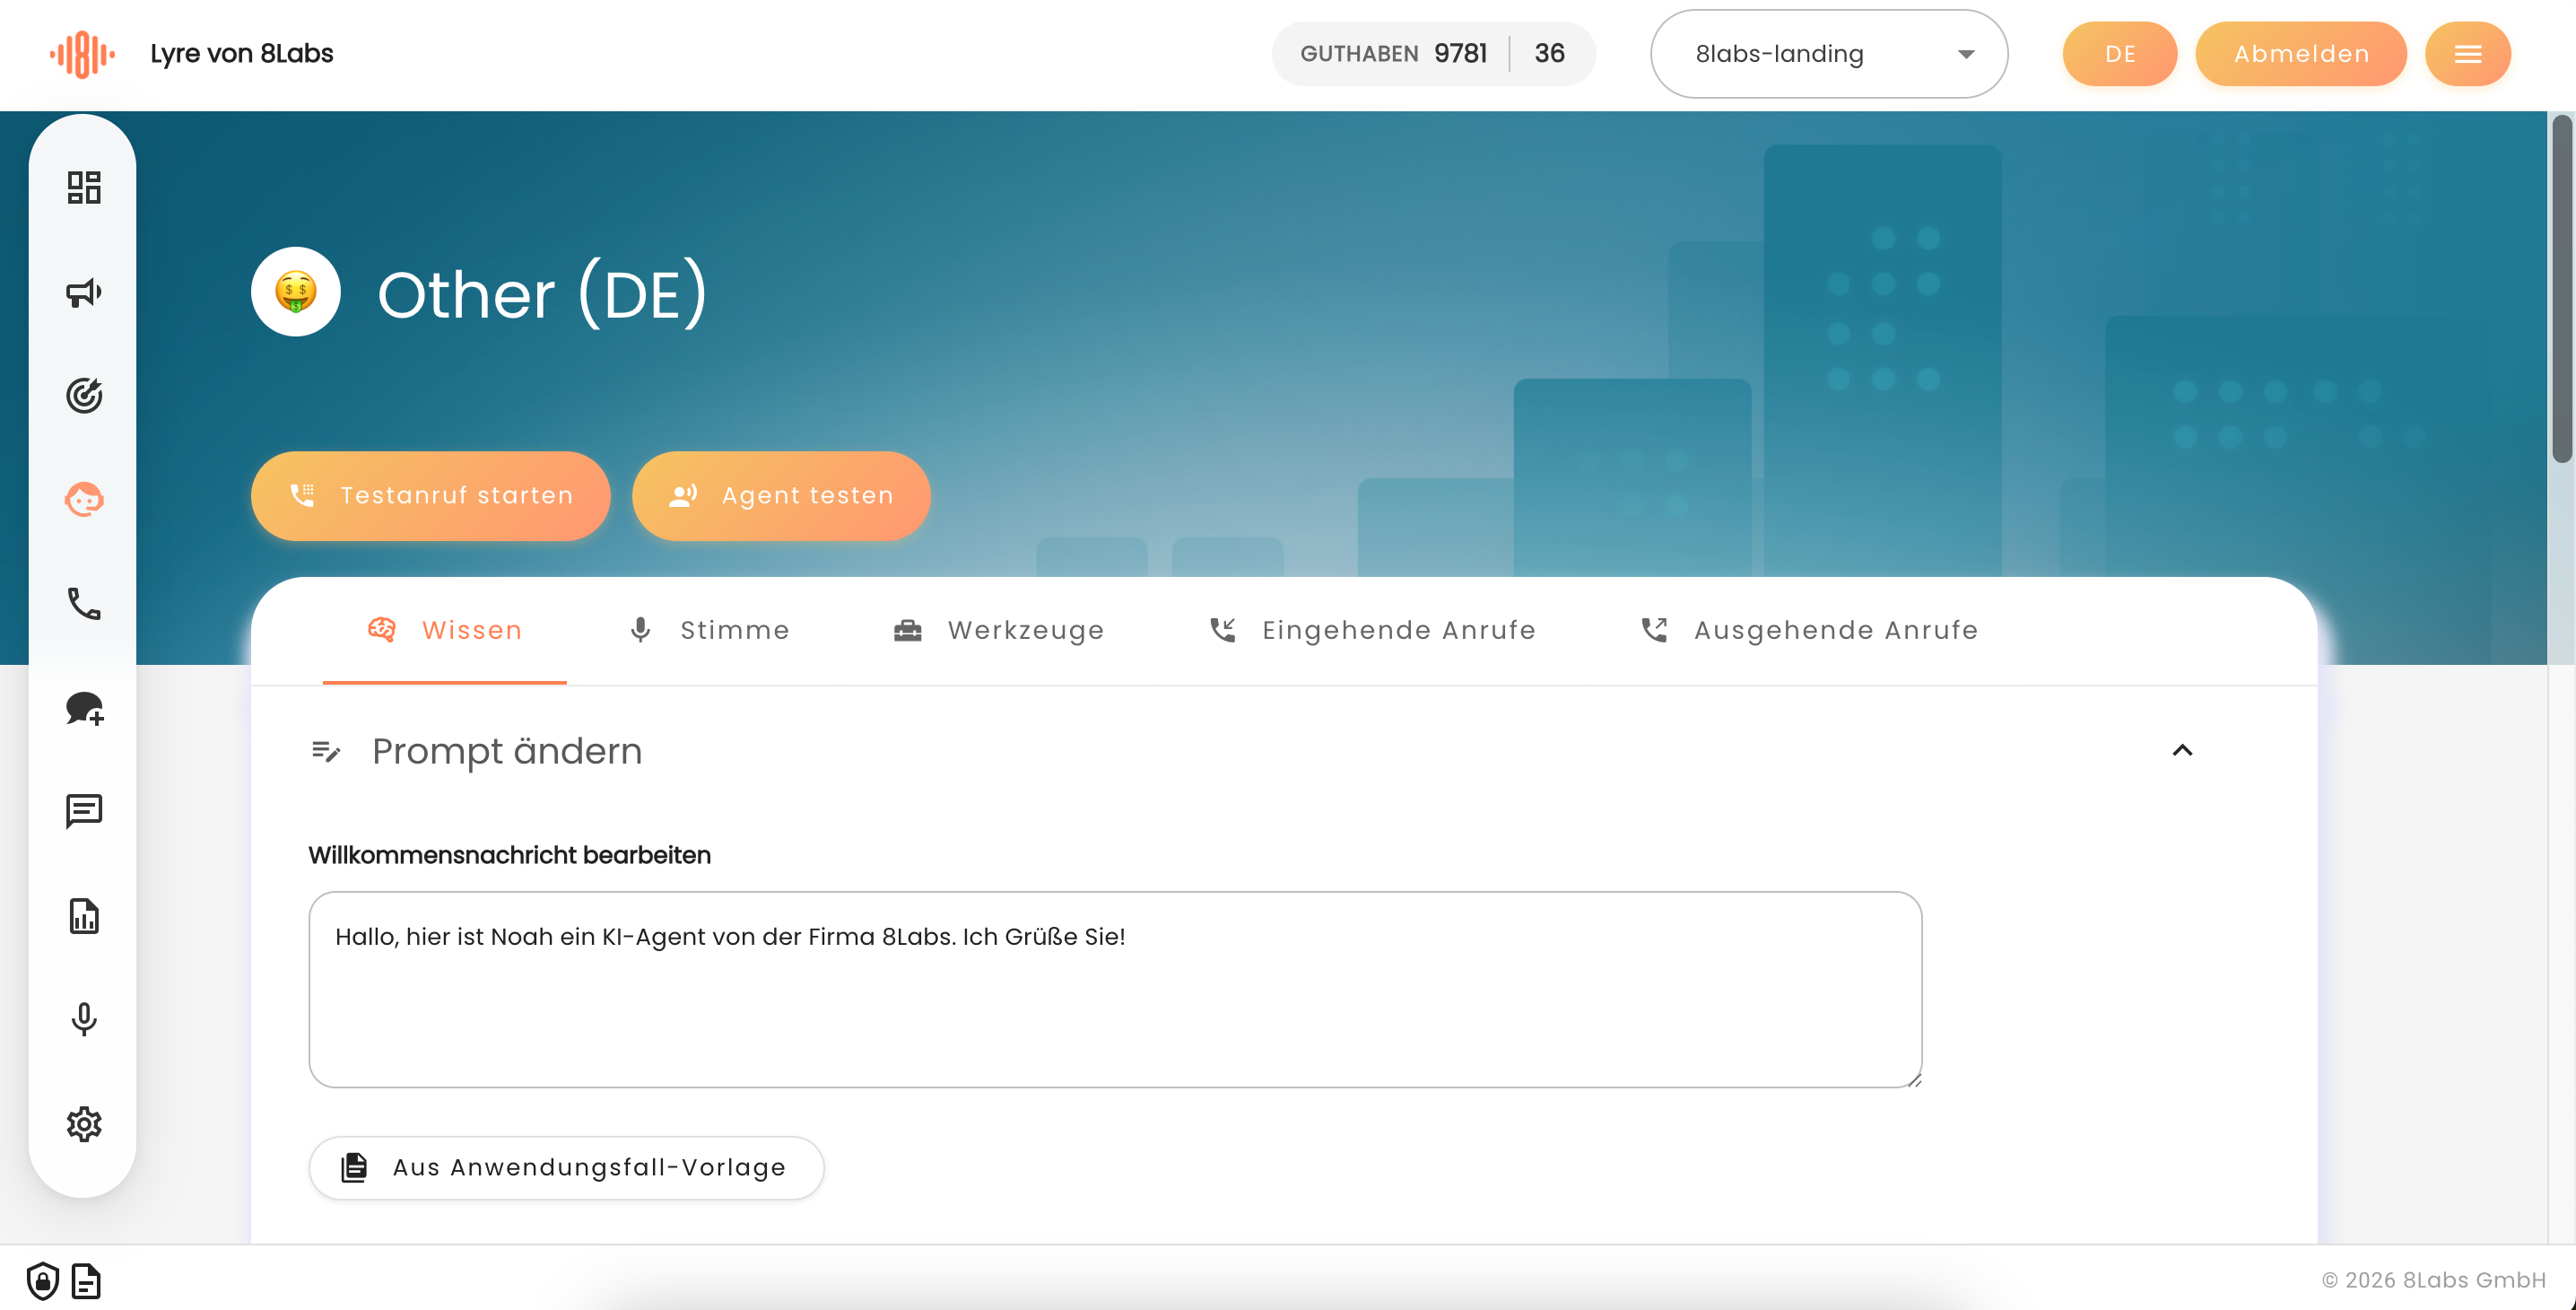Click the Agent testen button
The height and width of the screenshot is (1310, 2576).
781,496
